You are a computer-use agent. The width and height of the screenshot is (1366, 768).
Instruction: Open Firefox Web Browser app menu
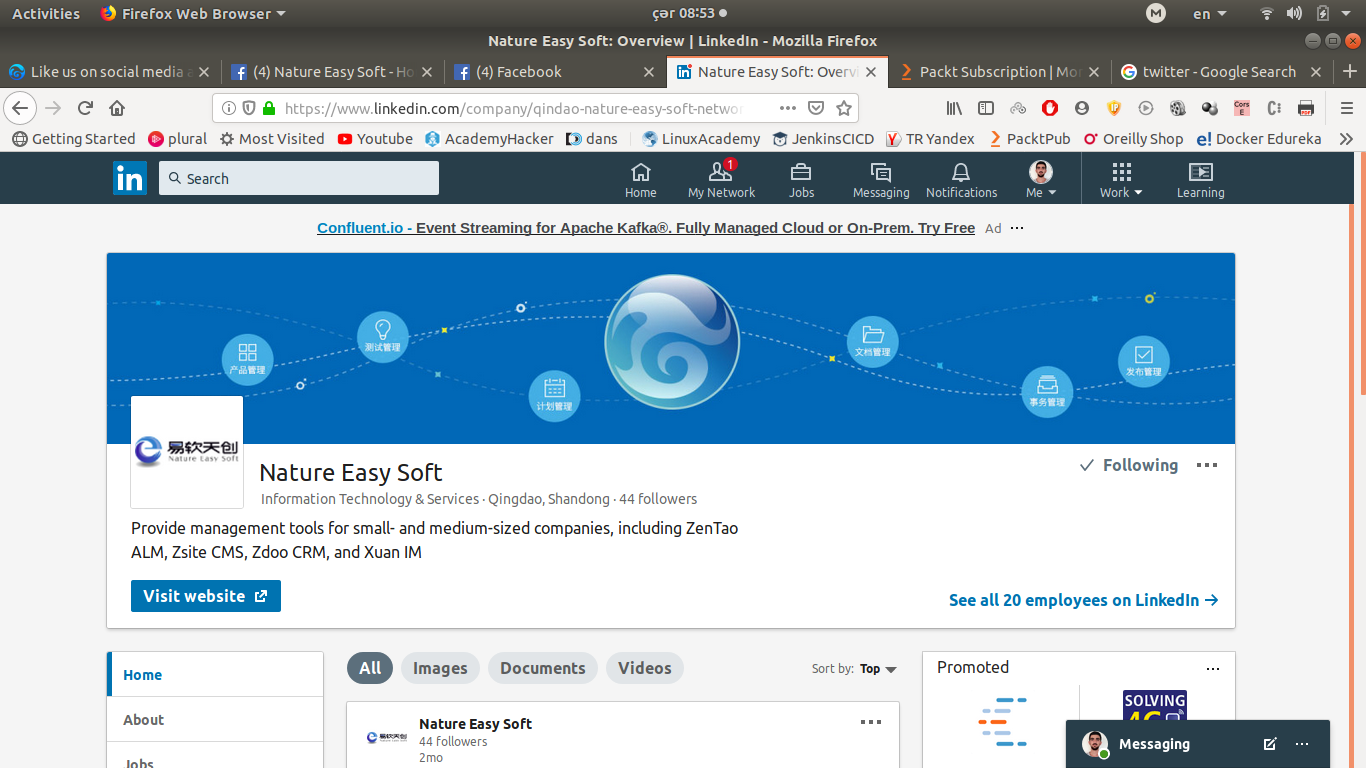click(x=193, y=14)
